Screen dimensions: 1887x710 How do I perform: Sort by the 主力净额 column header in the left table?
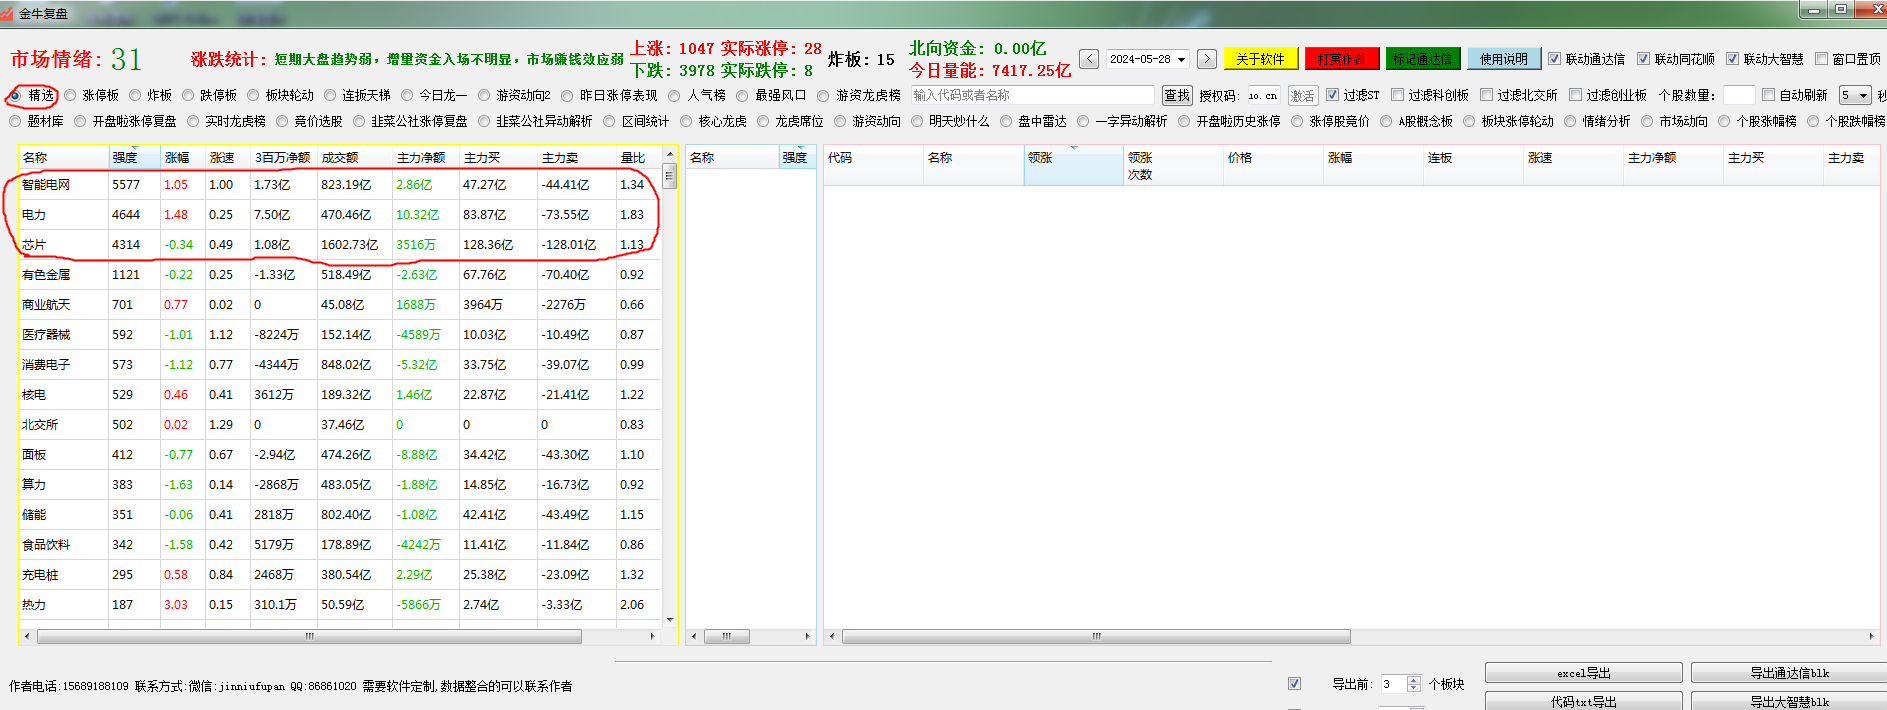(x=420, y=158)
